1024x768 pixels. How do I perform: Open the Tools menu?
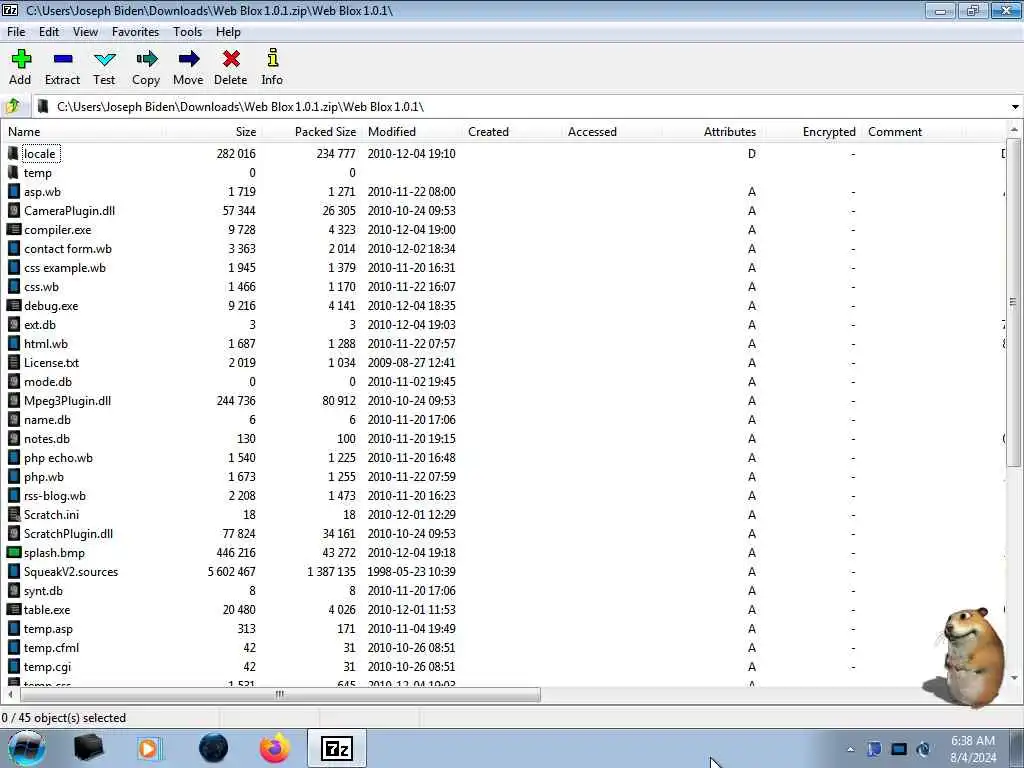click(x=187, y=32)
